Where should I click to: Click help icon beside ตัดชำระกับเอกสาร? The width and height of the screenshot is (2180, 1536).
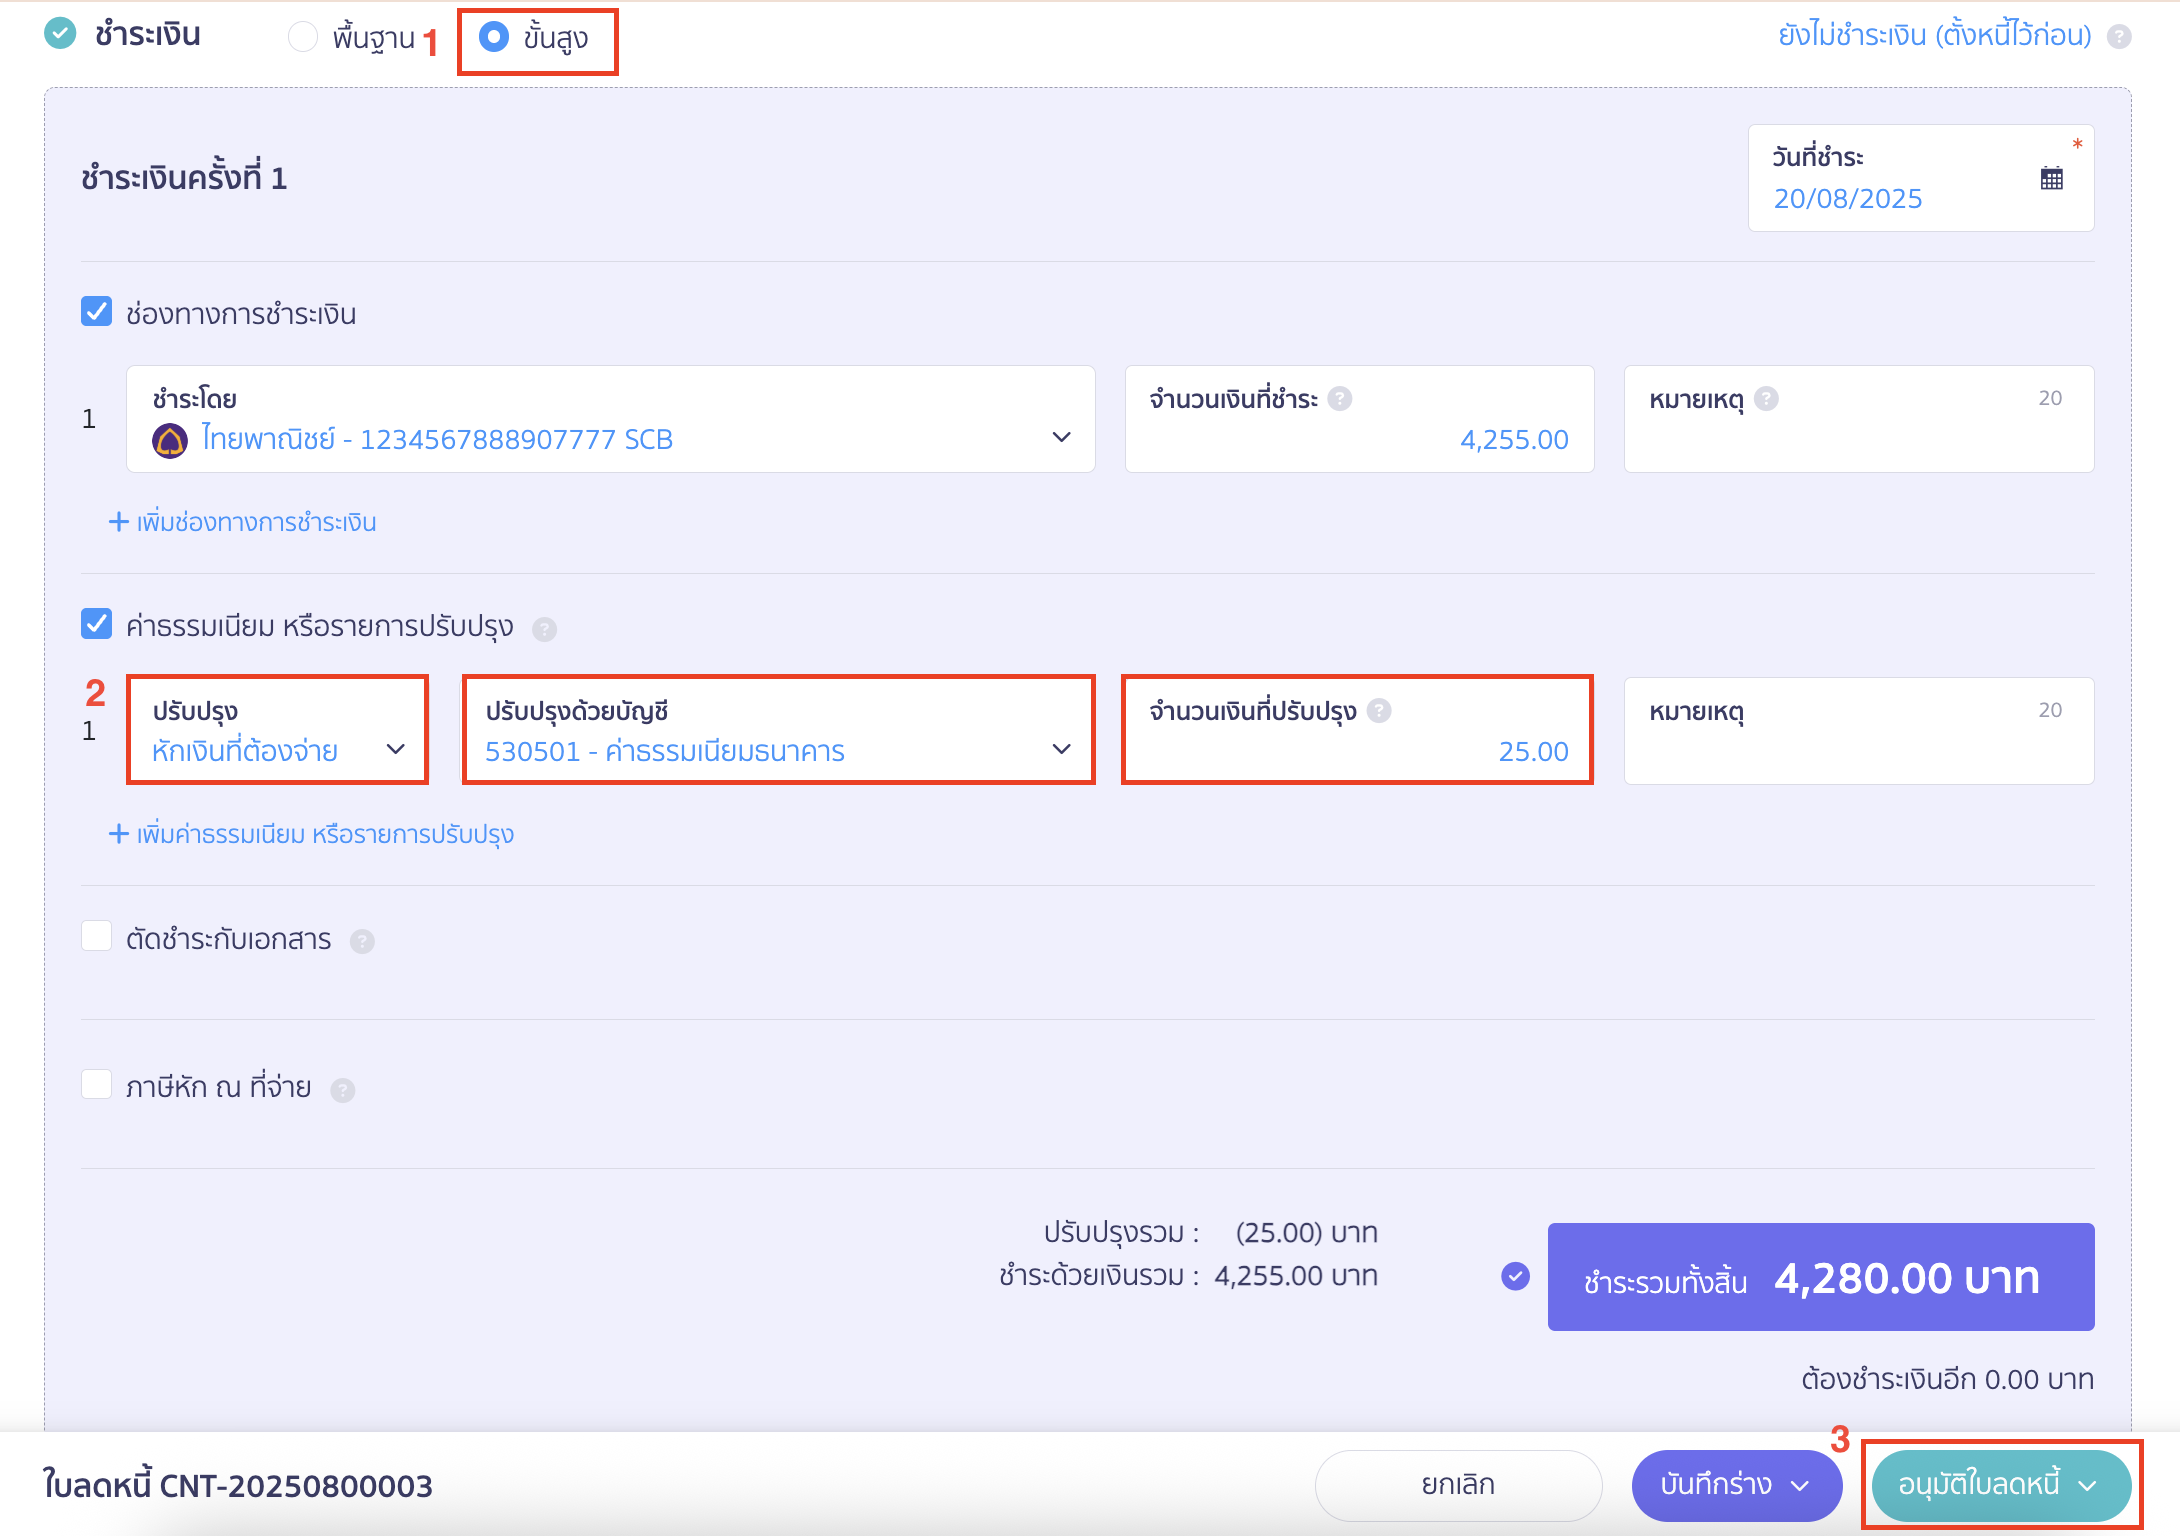click(x=362, y=941)
